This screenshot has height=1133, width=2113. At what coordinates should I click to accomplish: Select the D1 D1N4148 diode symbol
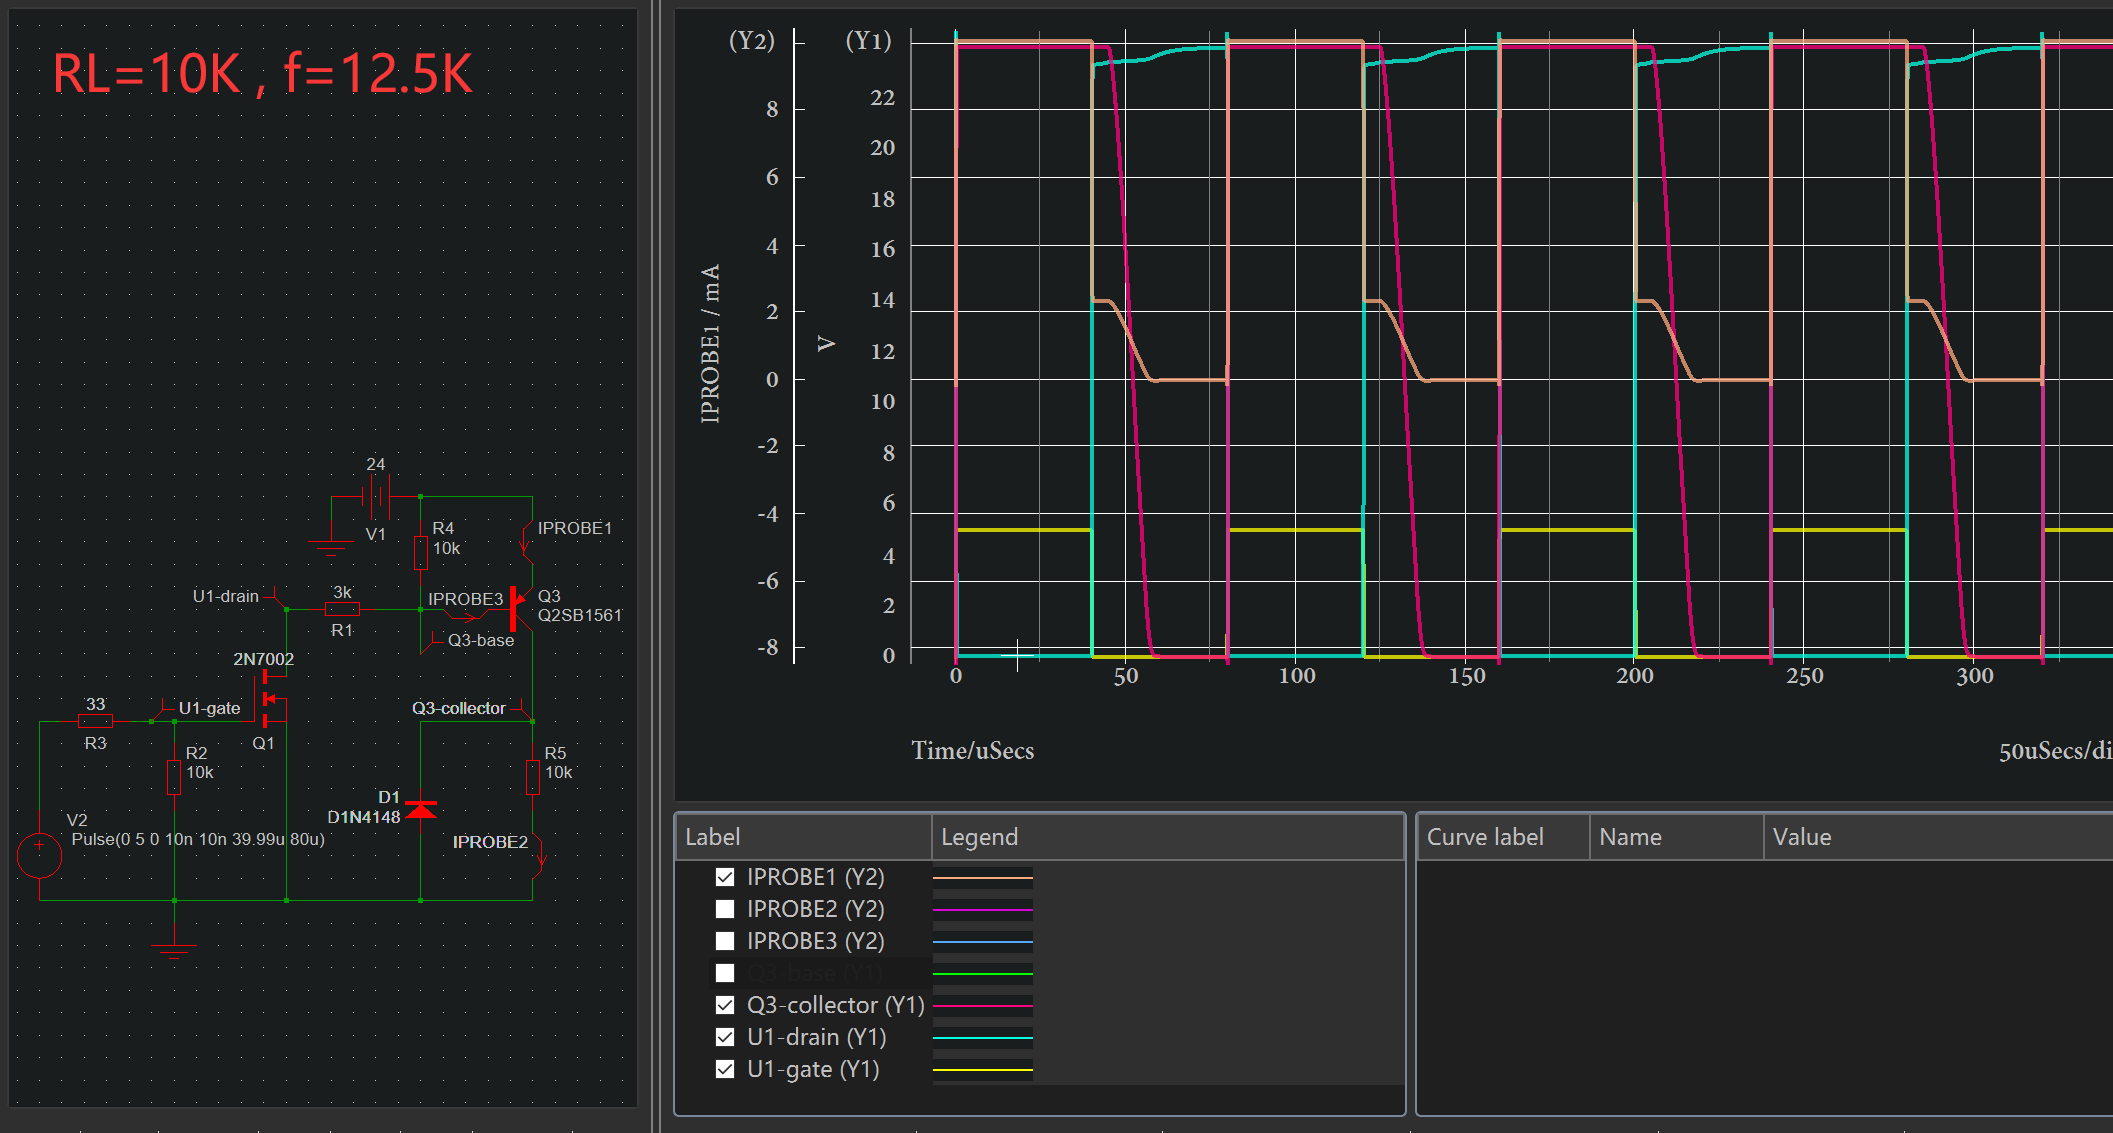421,808
